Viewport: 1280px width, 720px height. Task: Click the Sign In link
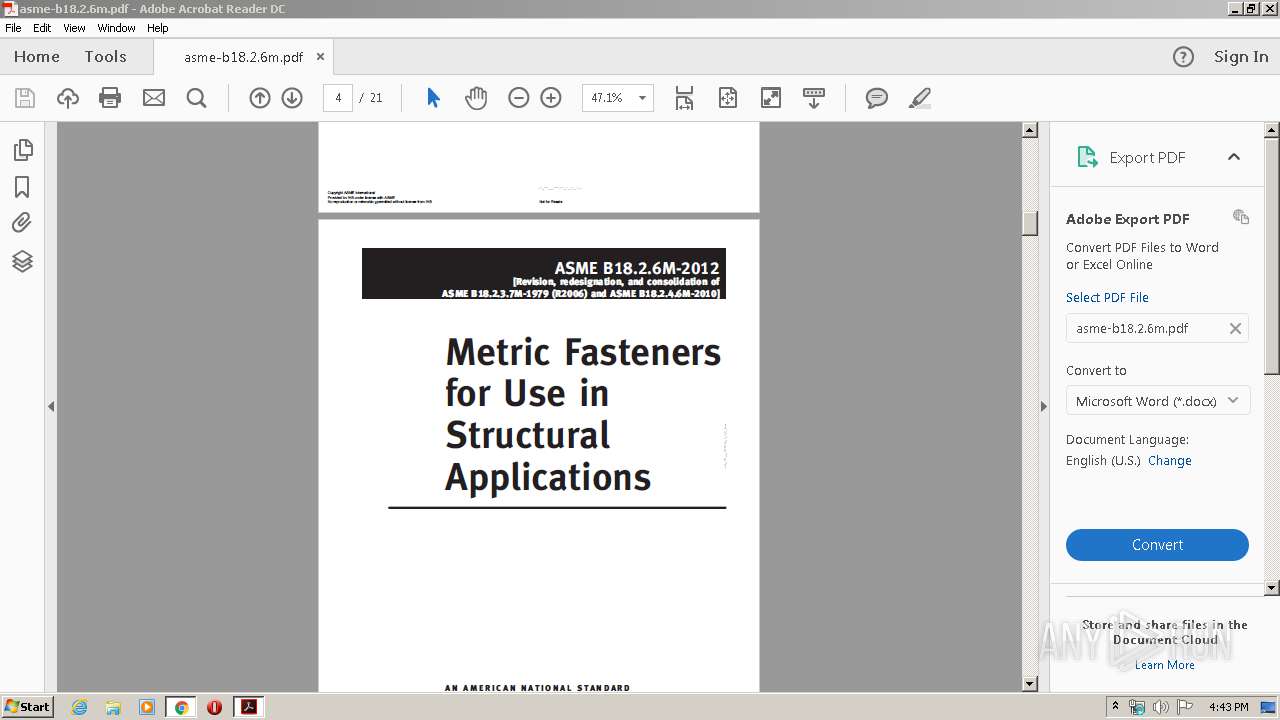tap(1241, 57)
